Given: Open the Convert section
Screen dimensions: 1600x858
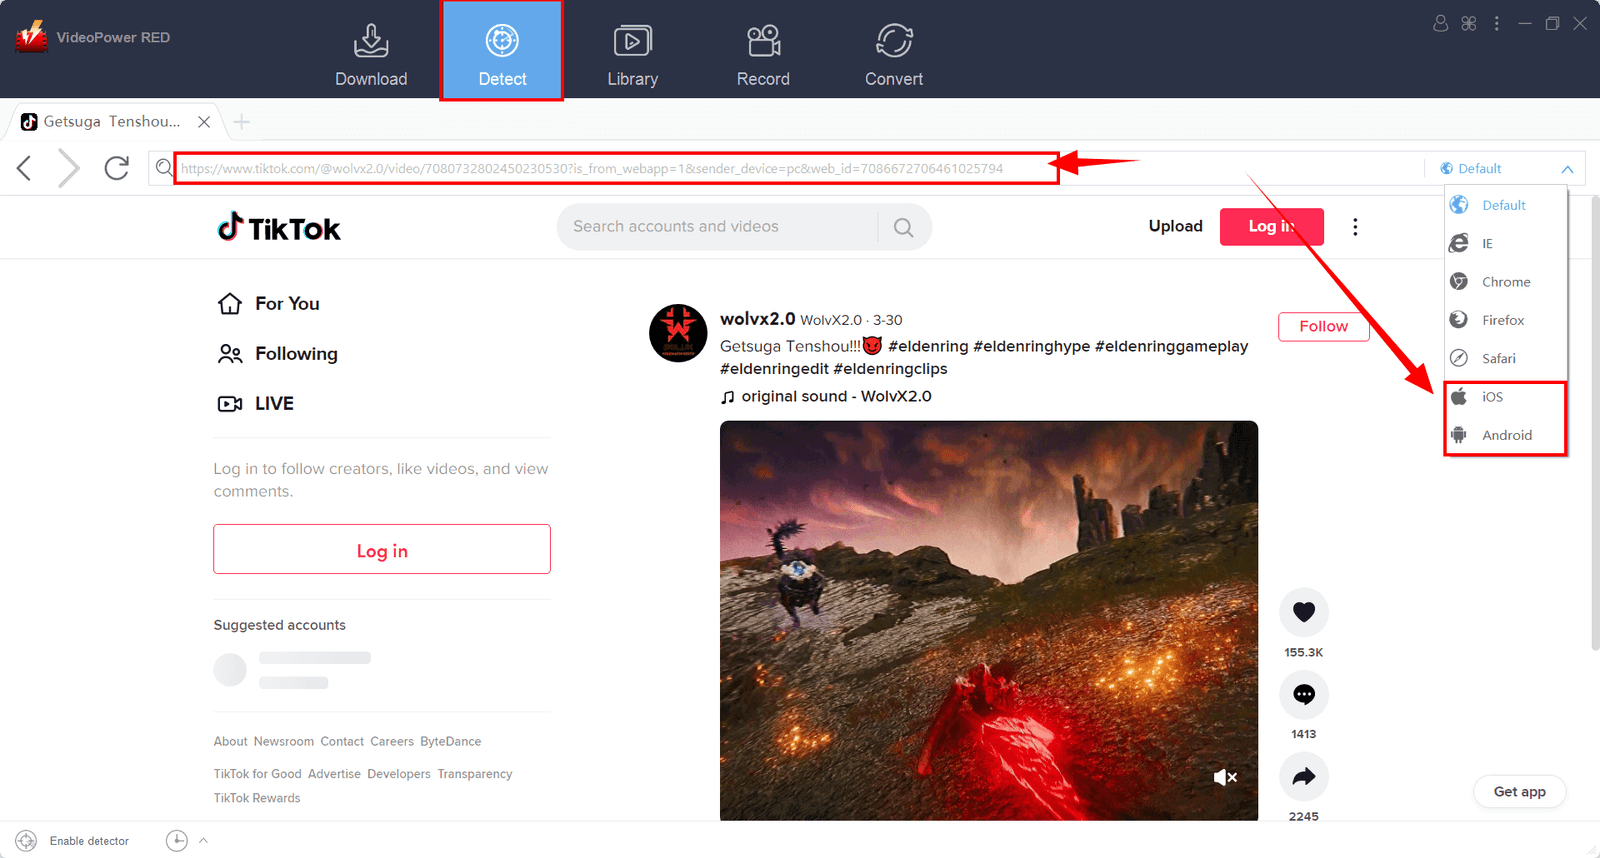Looking at the screenshot, I should coord(894,56).
